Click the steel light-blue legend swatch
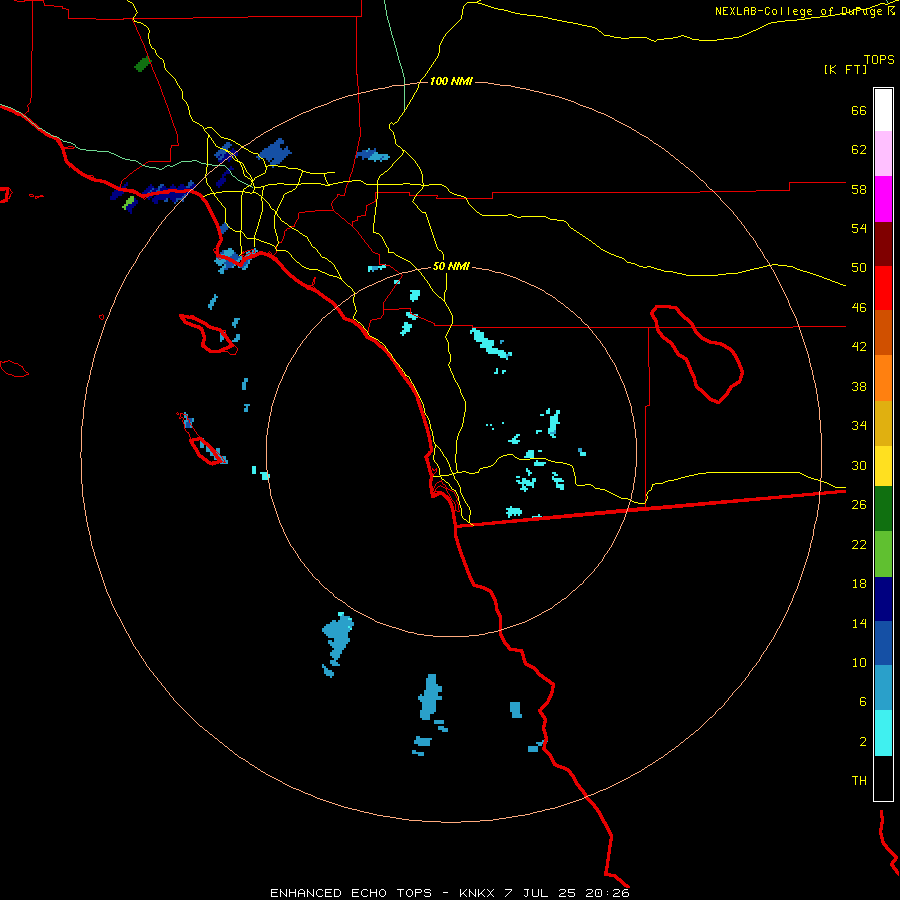The image size is (900, 900). (x=883, y=687)
